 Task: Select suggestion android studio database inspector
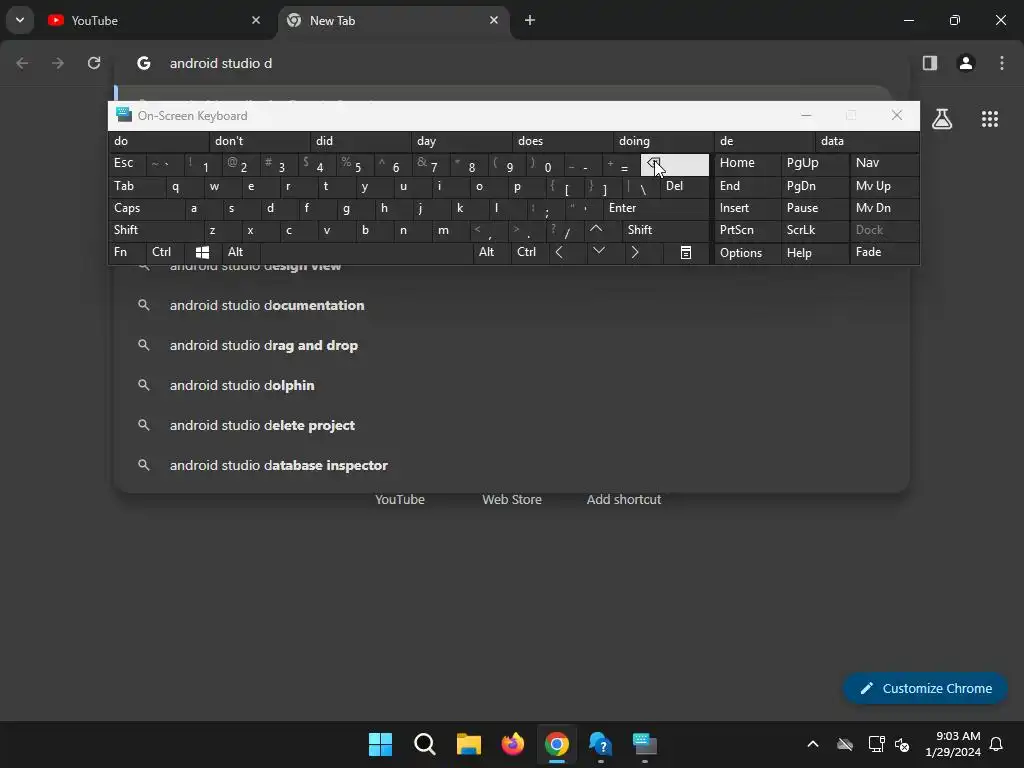[511, 465]
